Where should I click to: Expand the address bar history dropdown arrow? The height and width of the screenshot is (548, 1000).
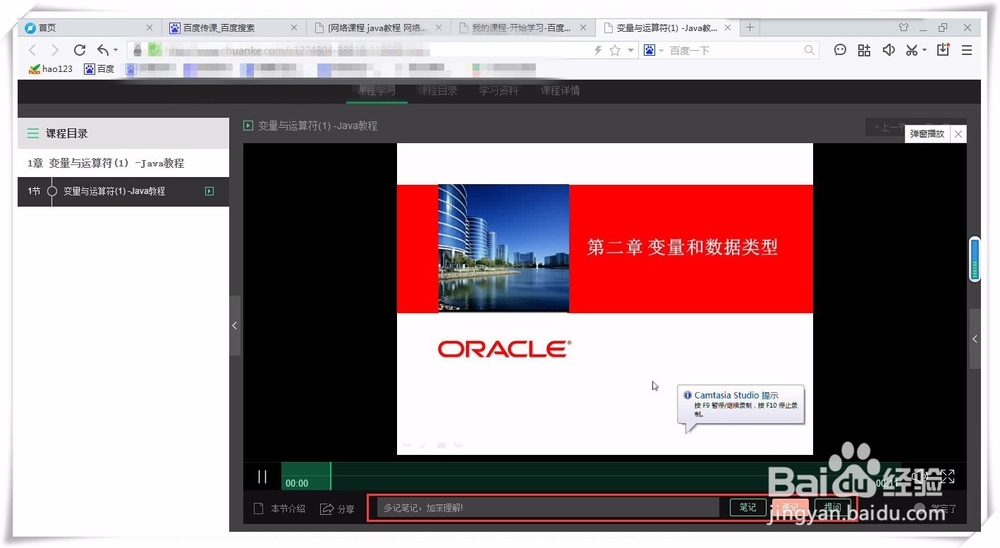point(631,50)
